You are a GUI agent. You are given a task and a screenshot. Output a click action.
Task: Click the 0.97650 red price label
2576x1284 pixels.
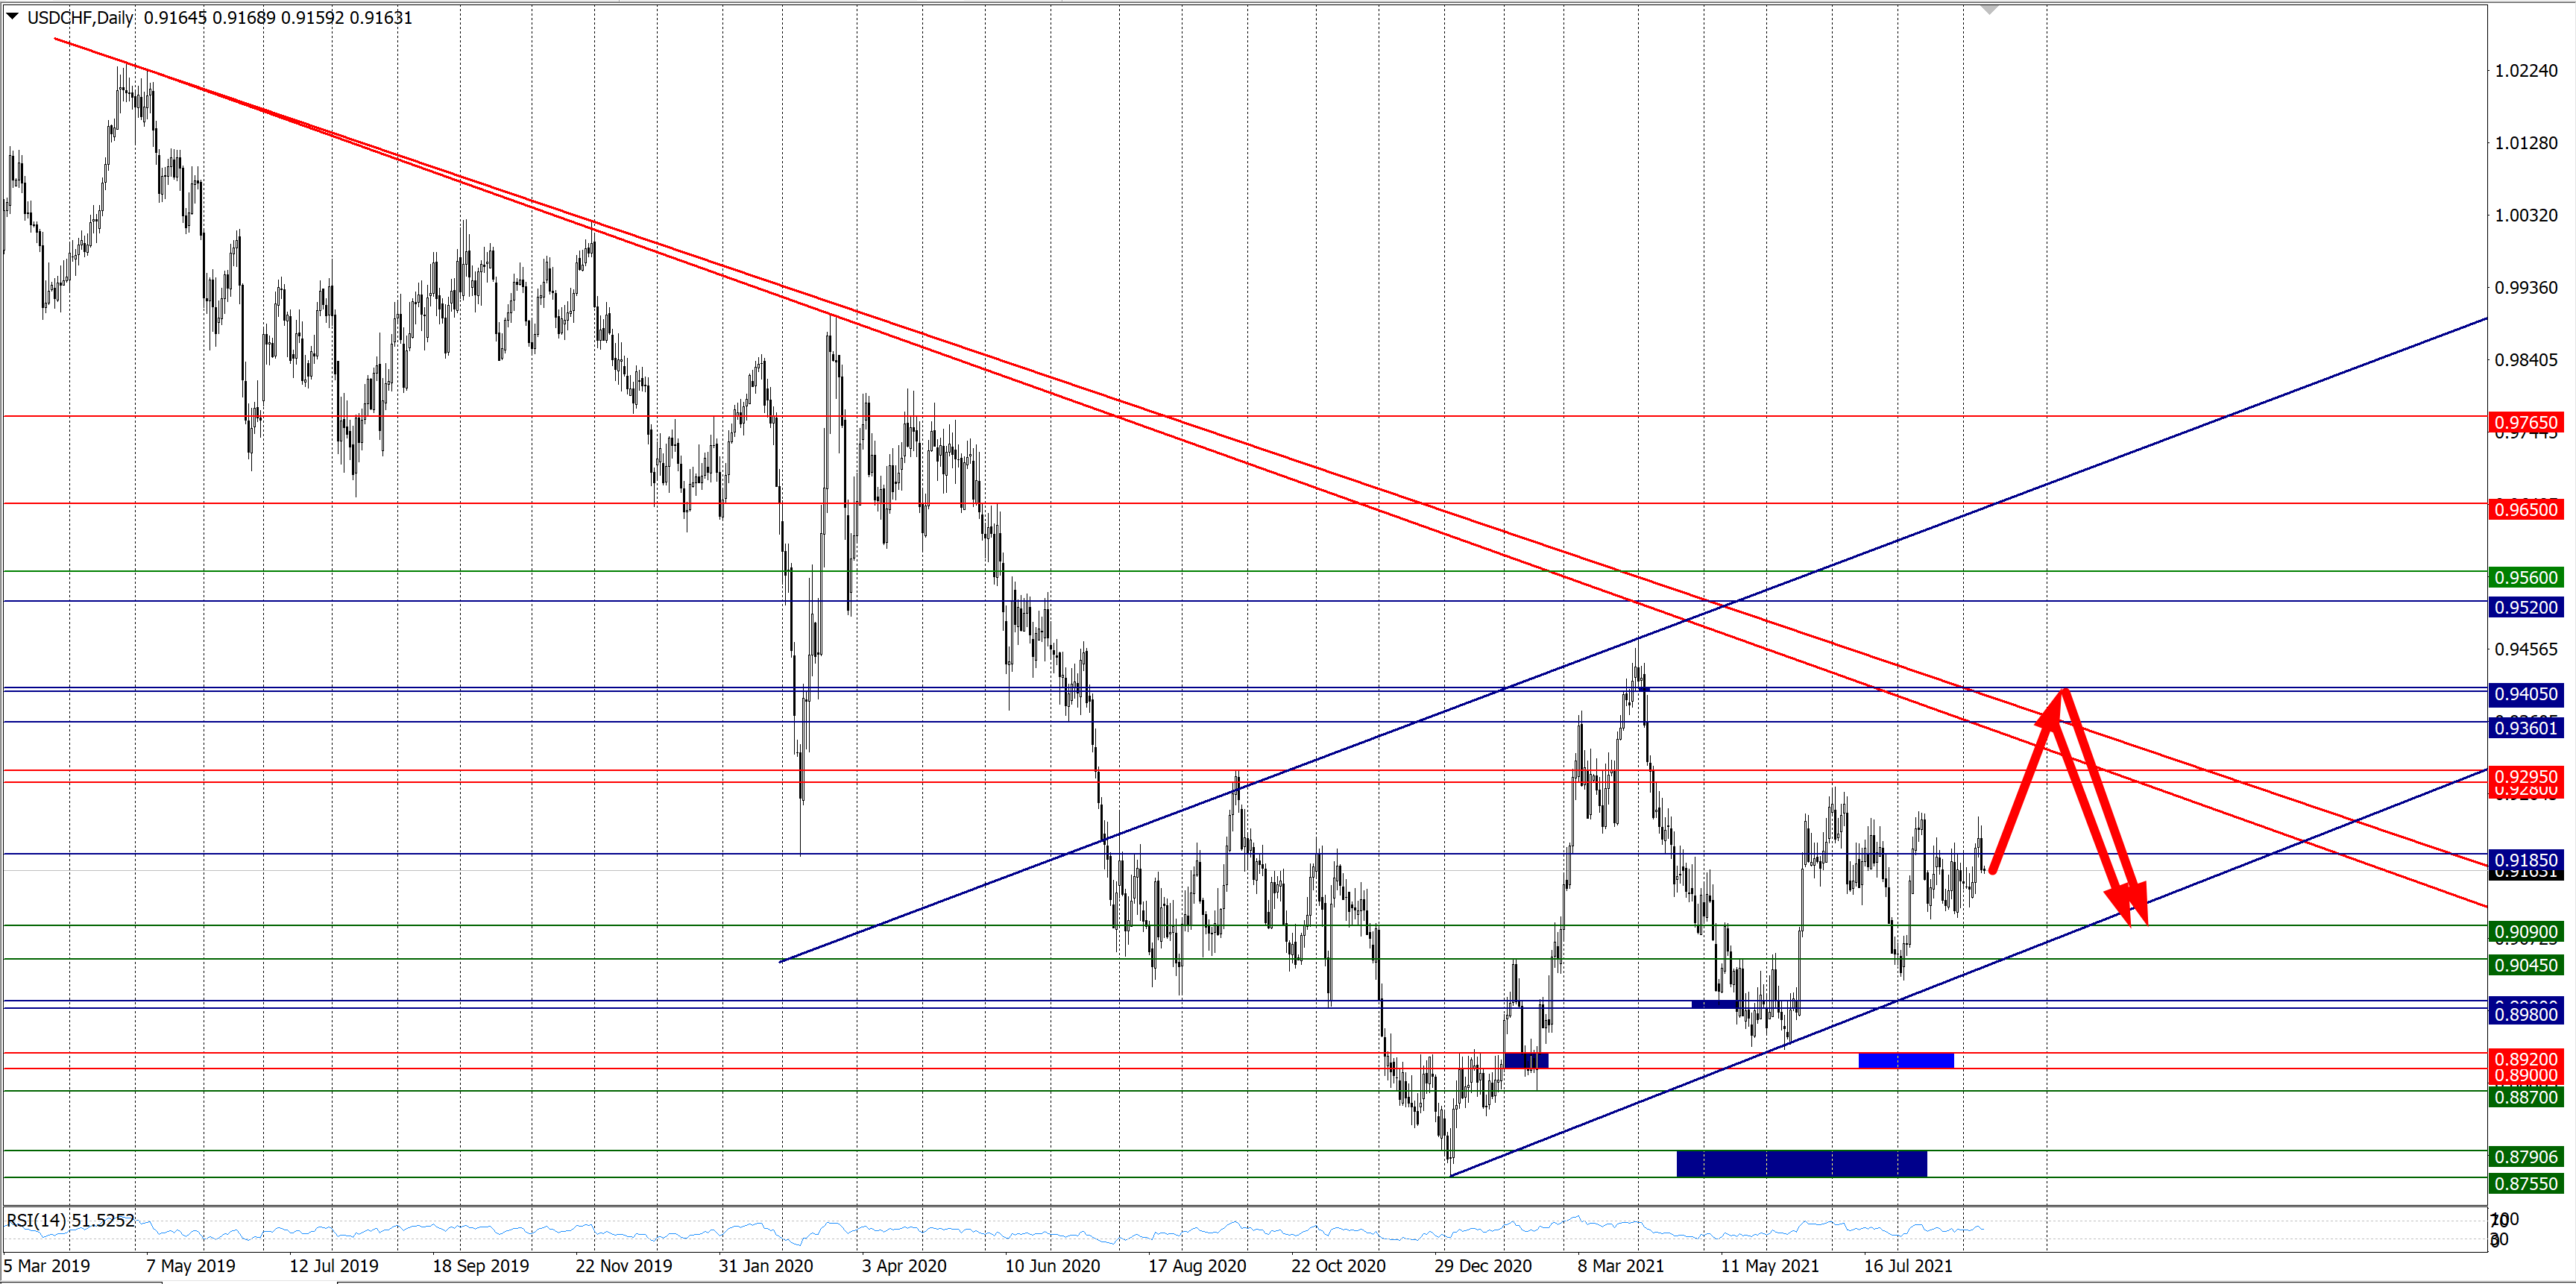click(x=2525, y=423)
